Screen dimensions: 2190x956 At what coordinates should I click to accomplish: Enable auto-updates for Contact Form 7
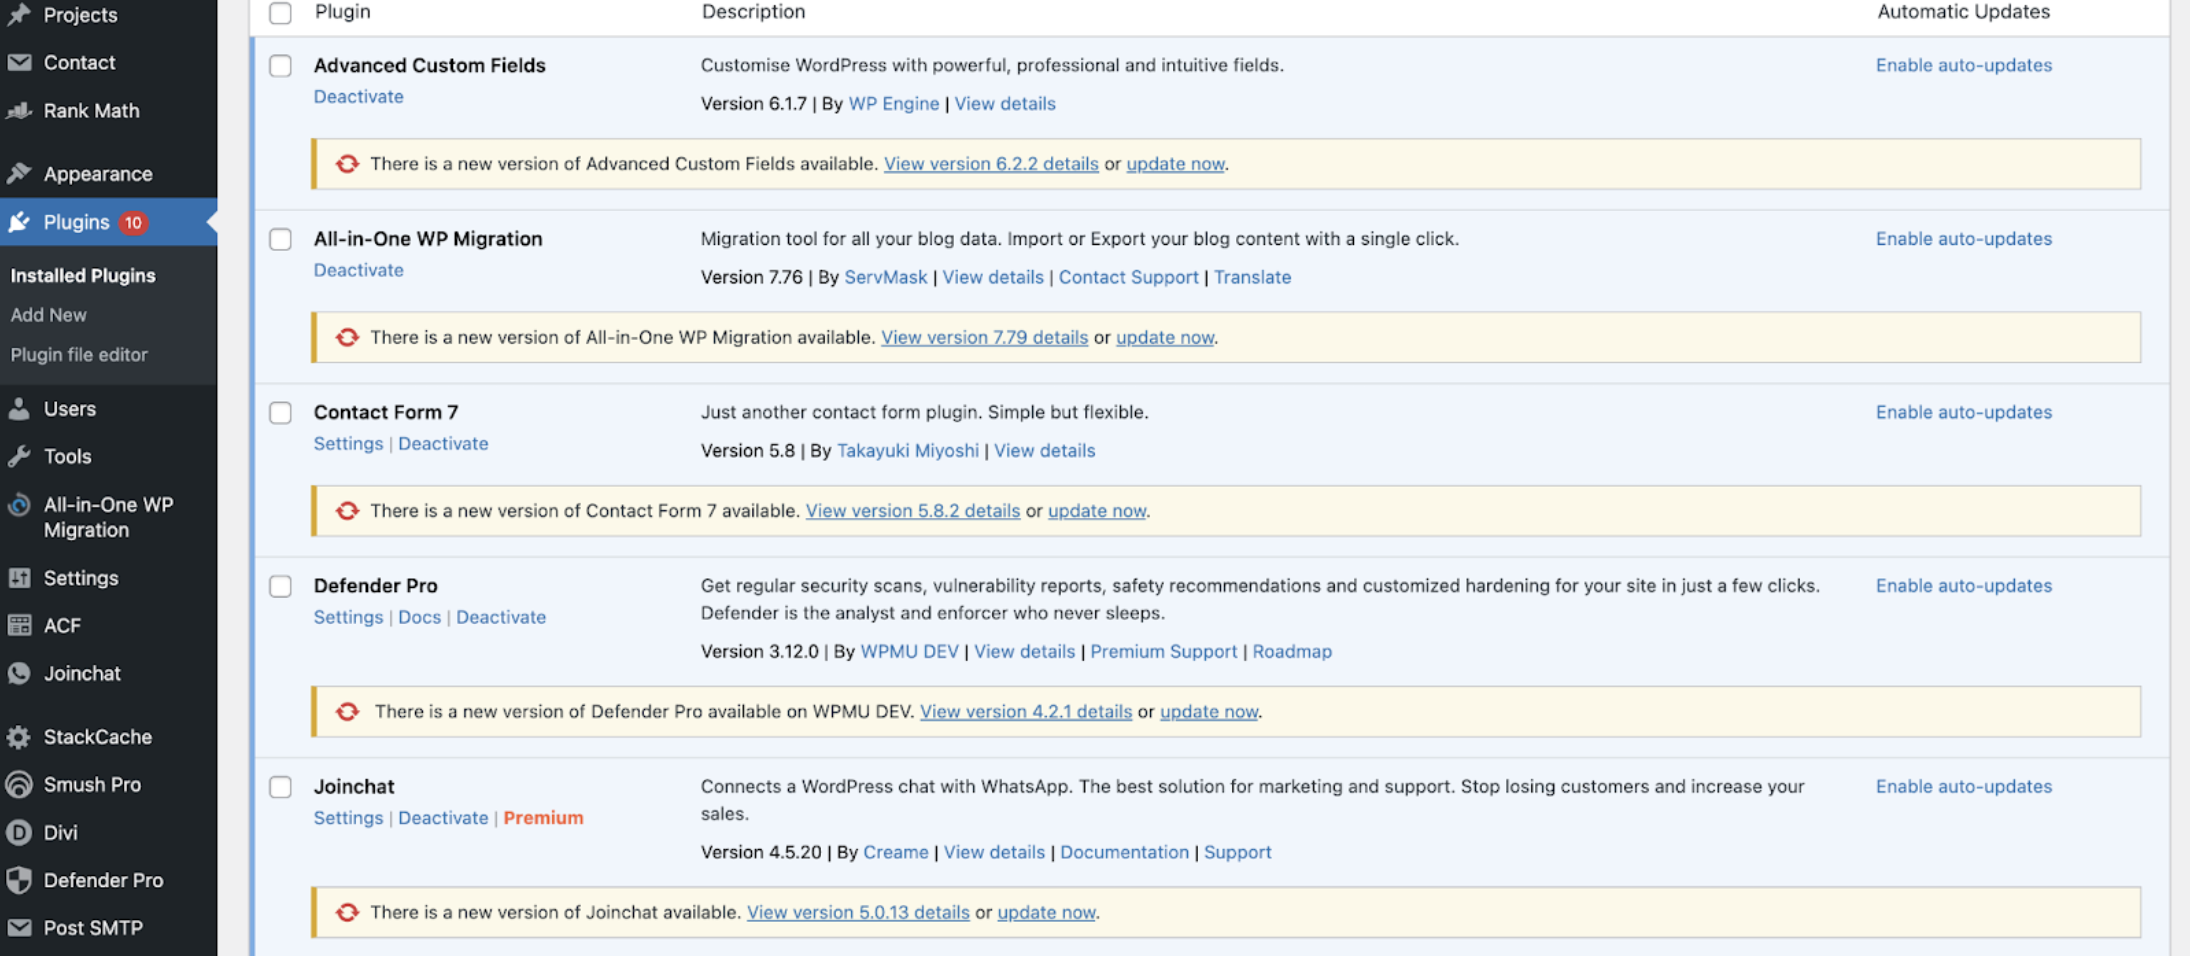(x=1964, y=412)
